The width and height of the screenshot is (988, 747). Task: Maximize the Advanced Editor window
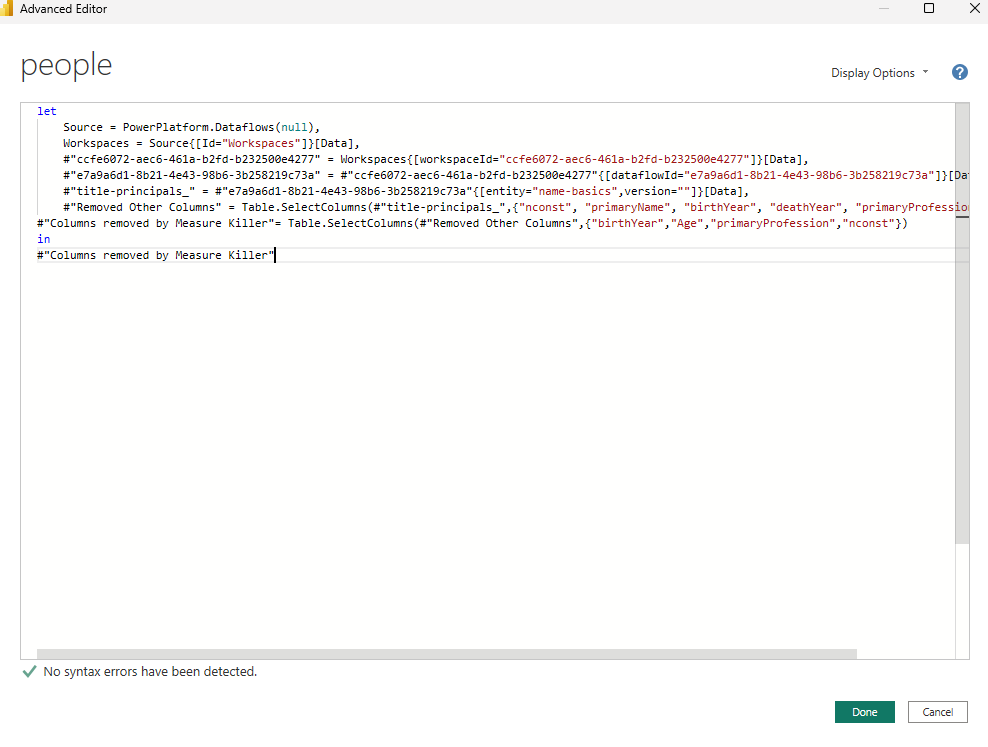929,8
